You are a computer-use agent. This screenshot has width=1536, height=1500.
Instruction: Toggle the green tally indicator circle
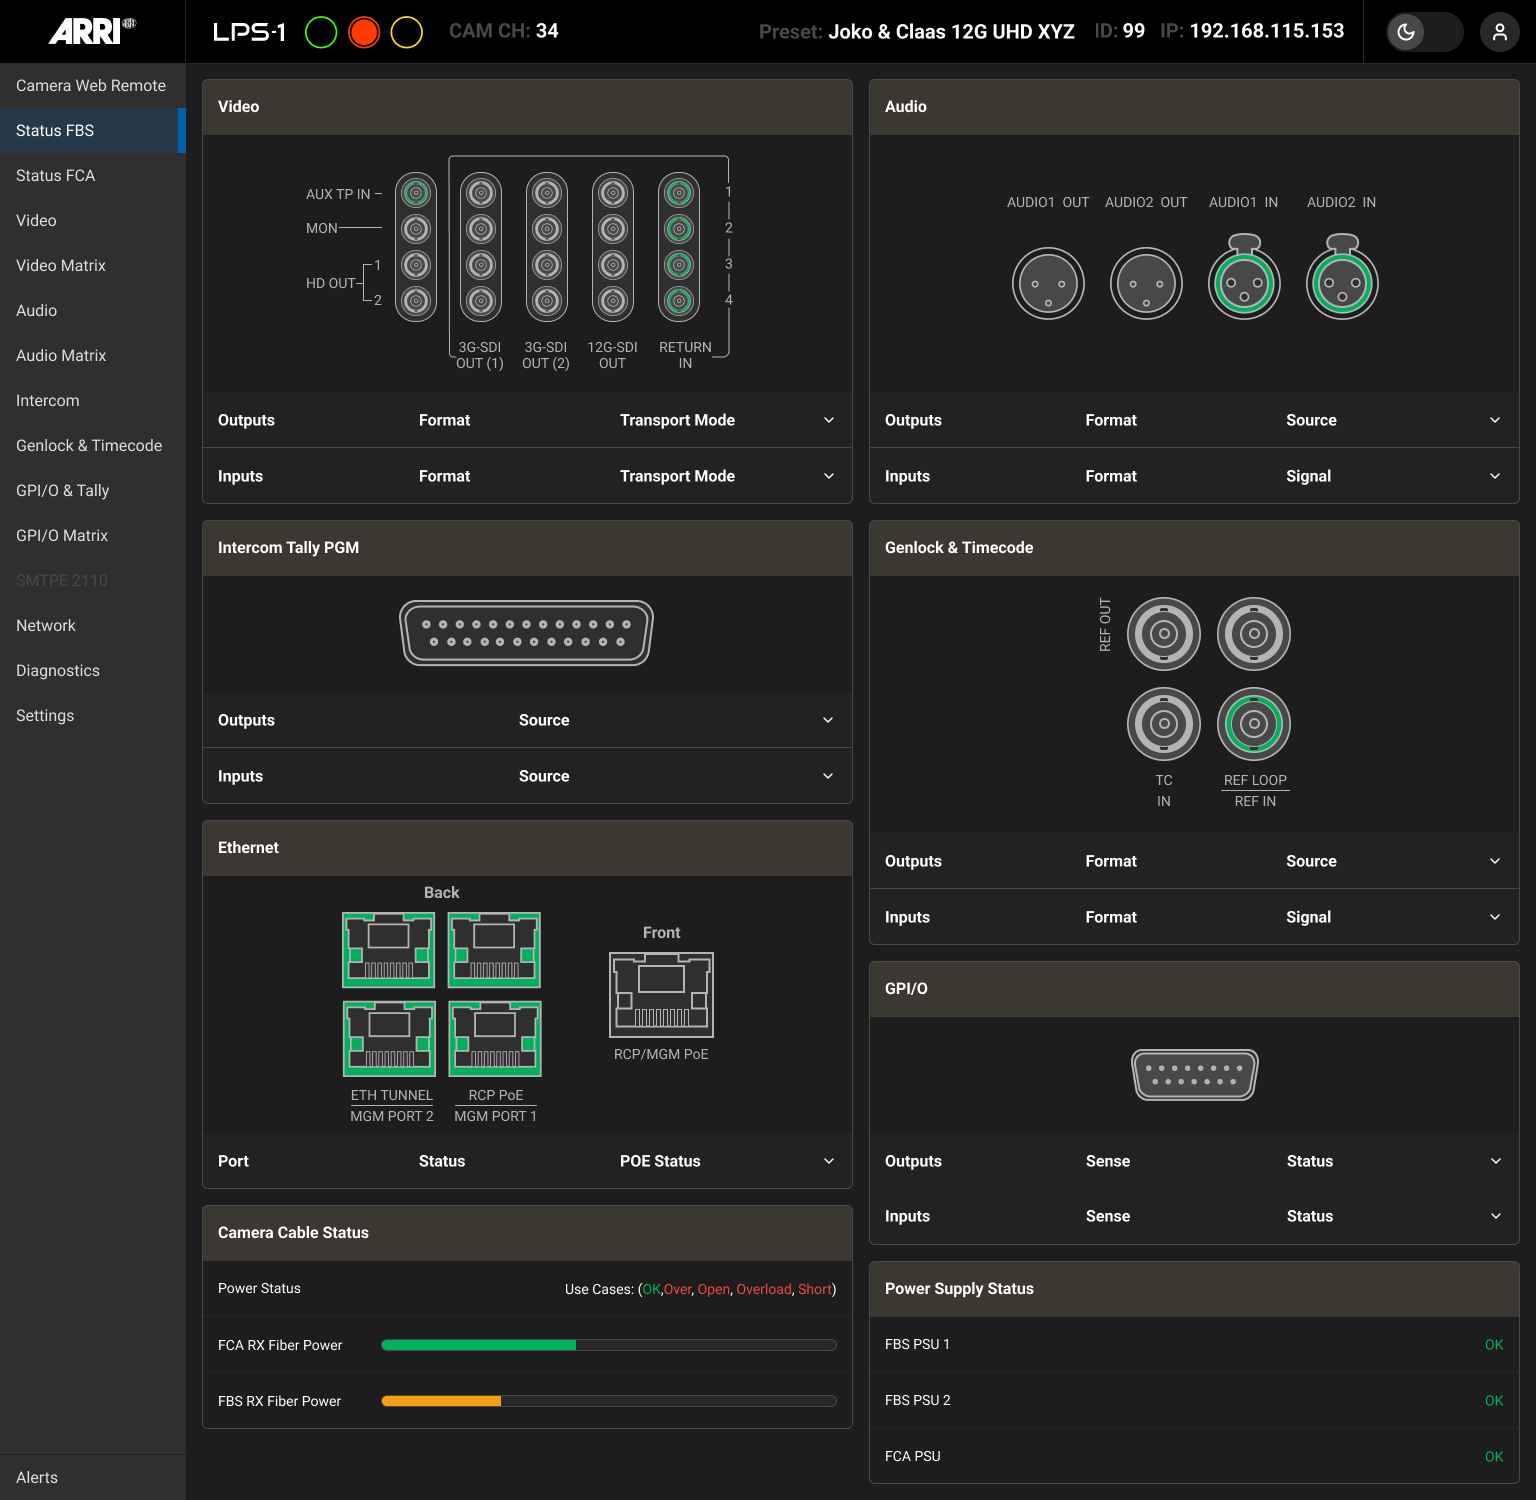tap(321, 32)
